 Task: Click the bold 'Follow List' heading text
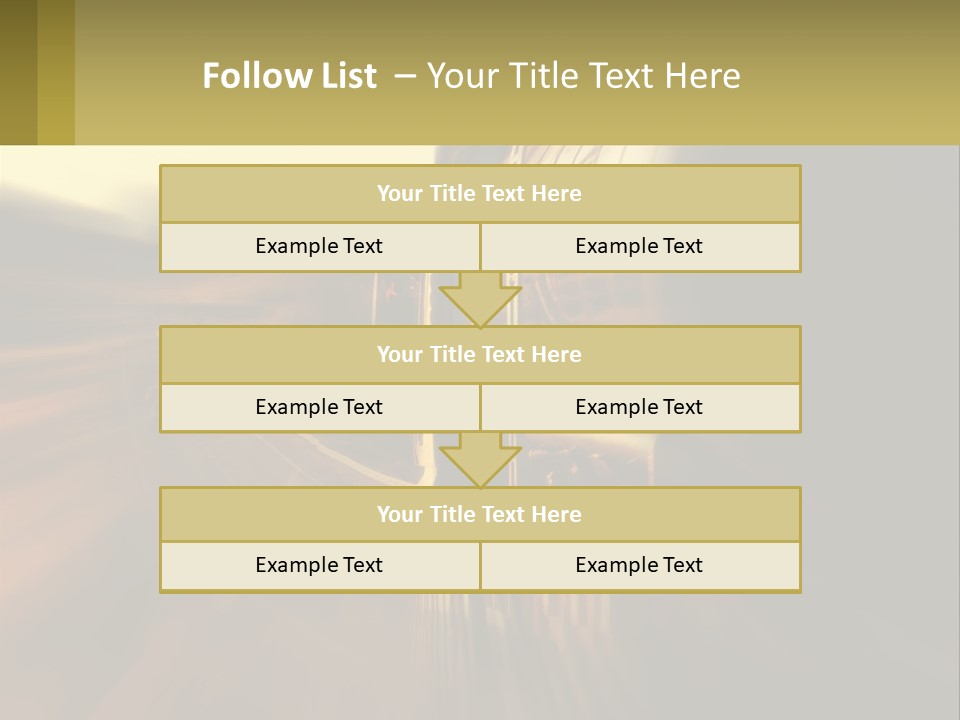[x=289, y=76]
